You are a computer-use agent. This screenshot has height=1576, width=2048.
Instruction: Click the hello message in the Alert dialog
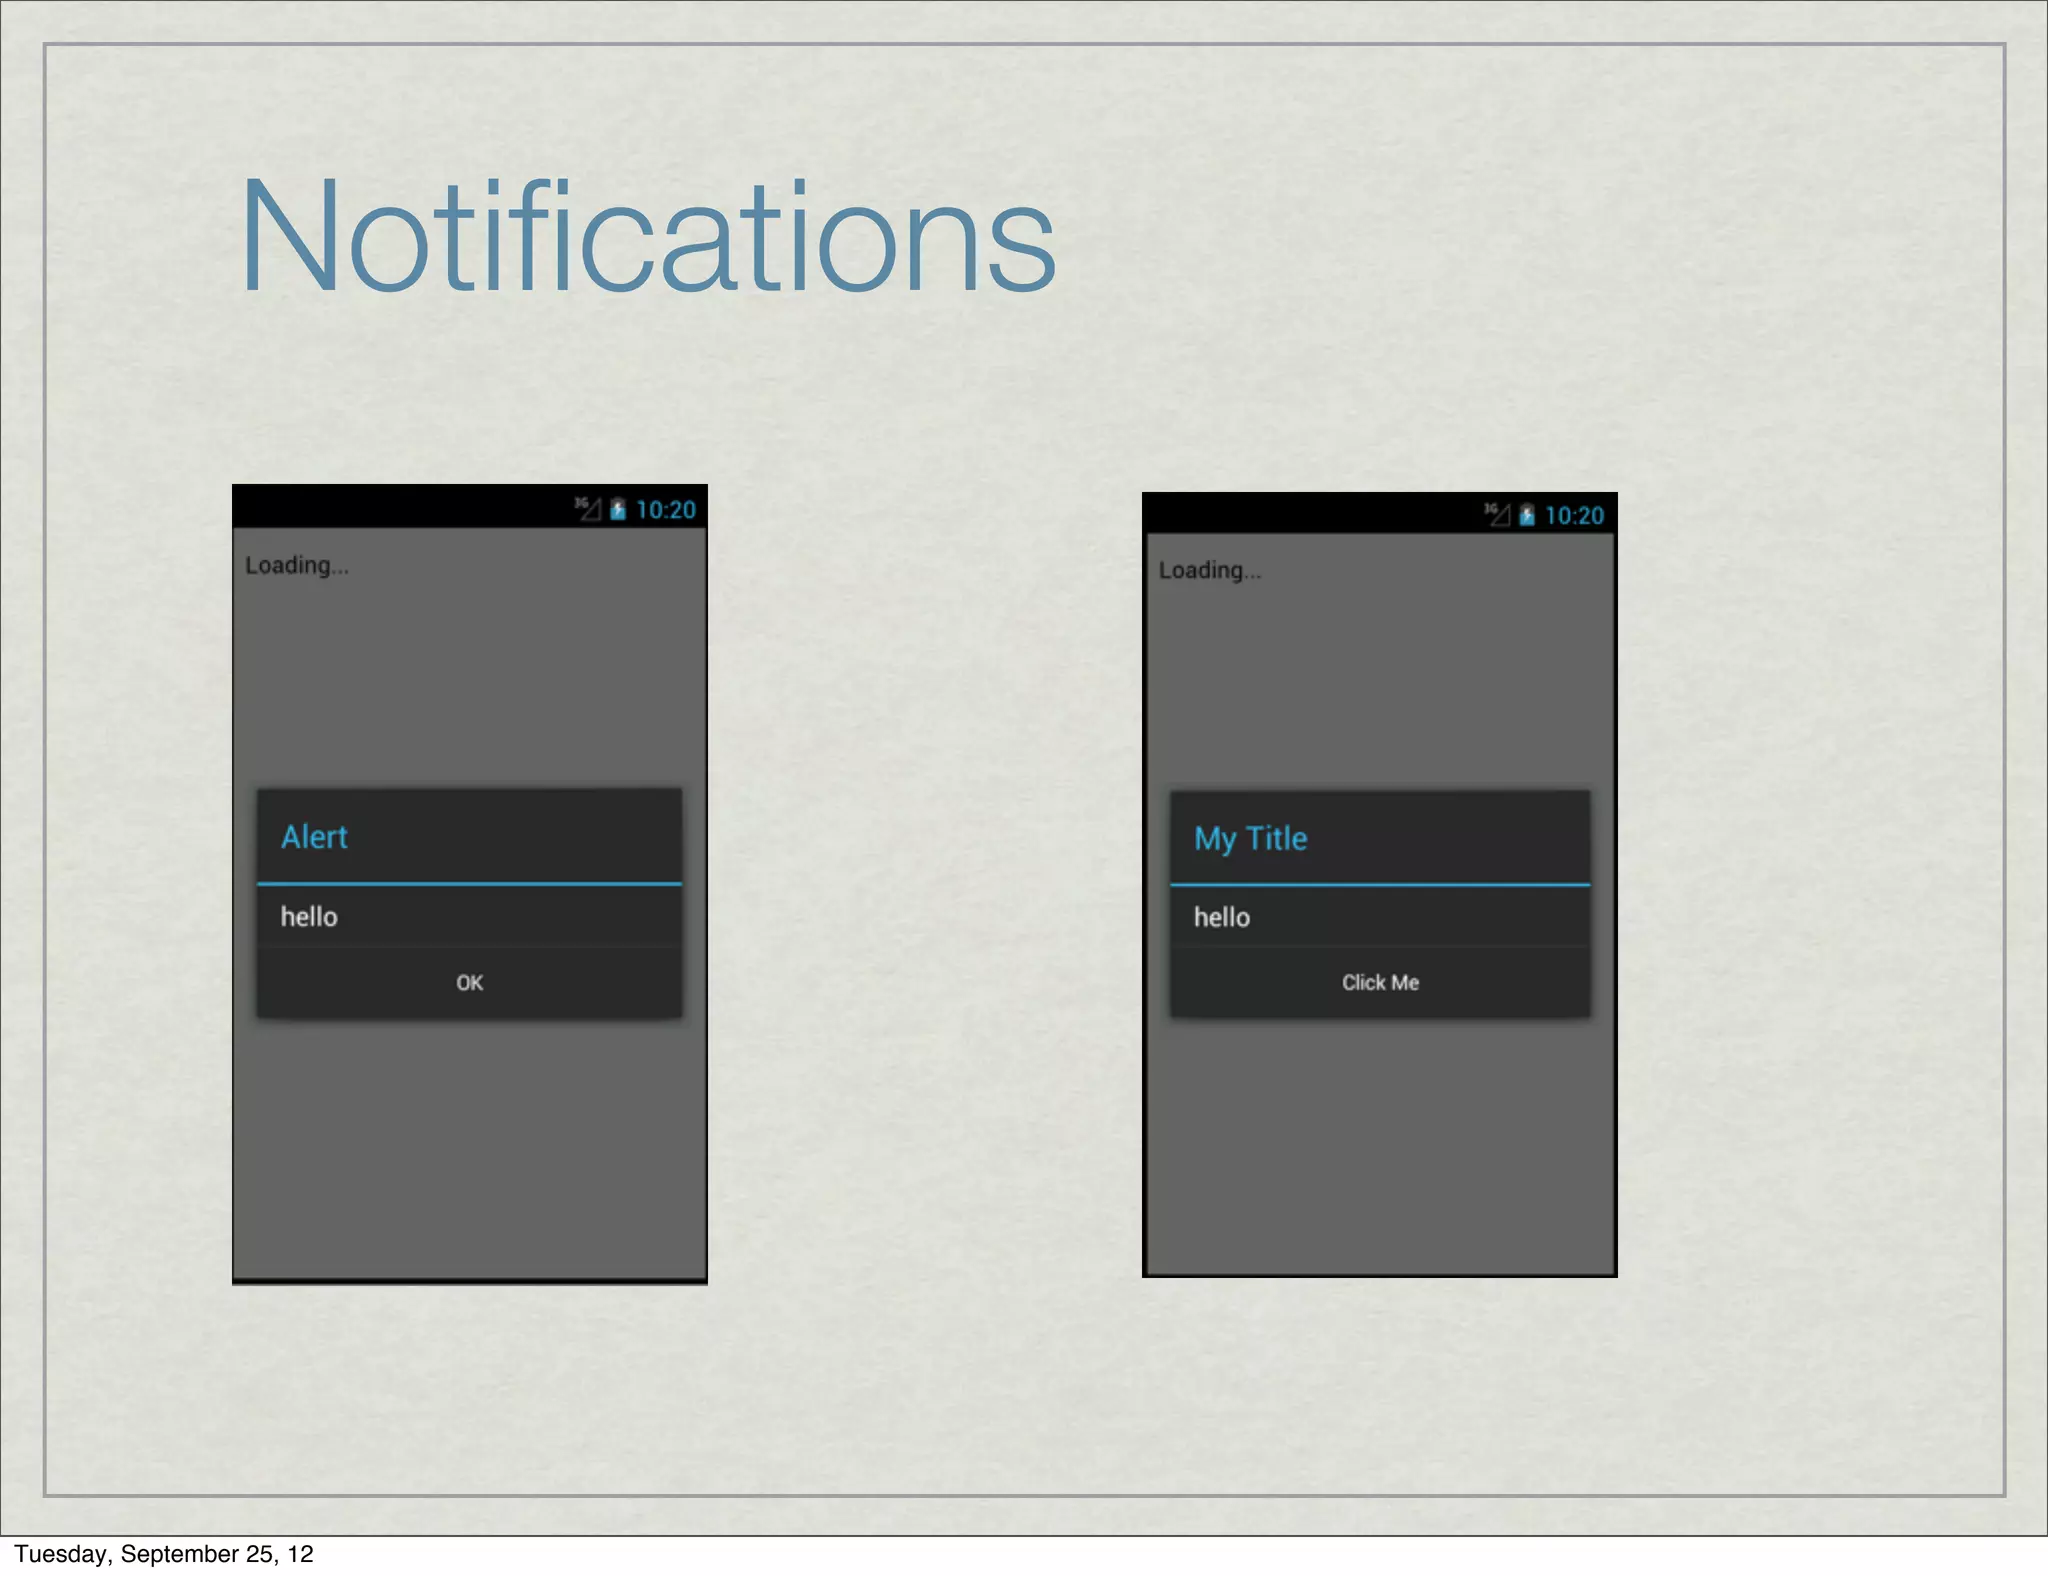coord(309,916)
